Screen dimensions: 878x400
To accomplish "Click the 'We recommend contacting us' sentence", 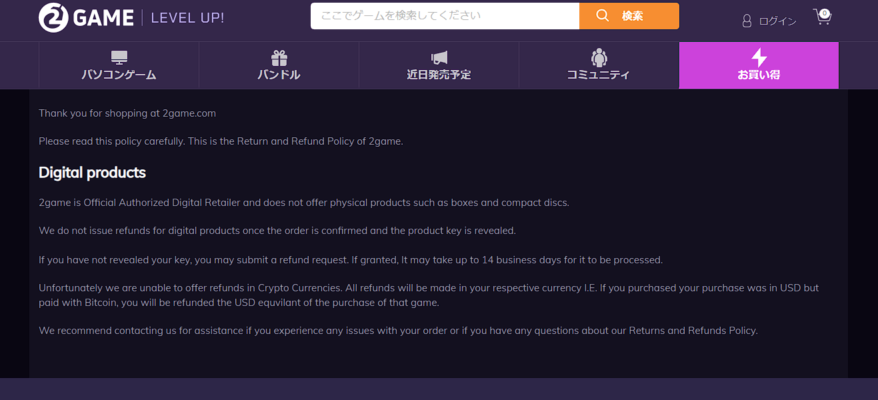I will (398, 331).
